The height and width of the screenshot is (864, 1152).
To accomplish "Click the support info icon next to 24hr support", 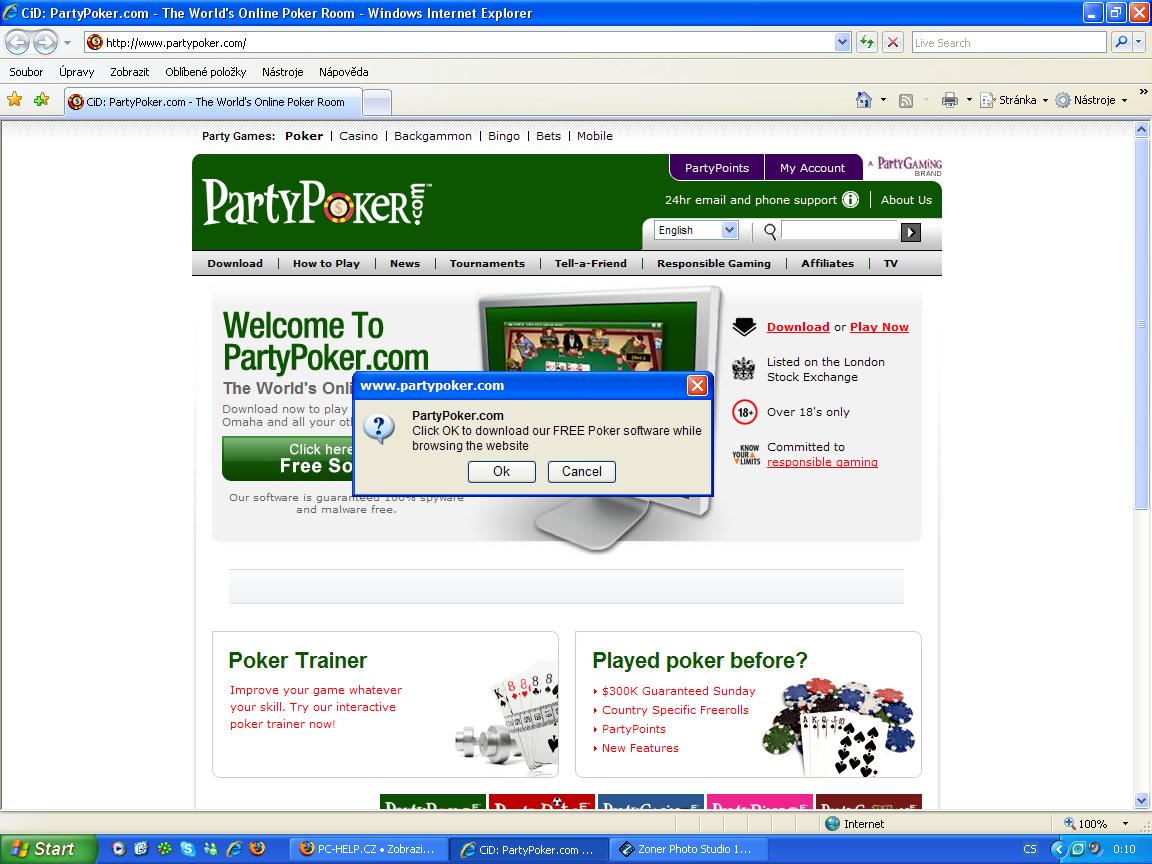I will [x=850, y=200].
